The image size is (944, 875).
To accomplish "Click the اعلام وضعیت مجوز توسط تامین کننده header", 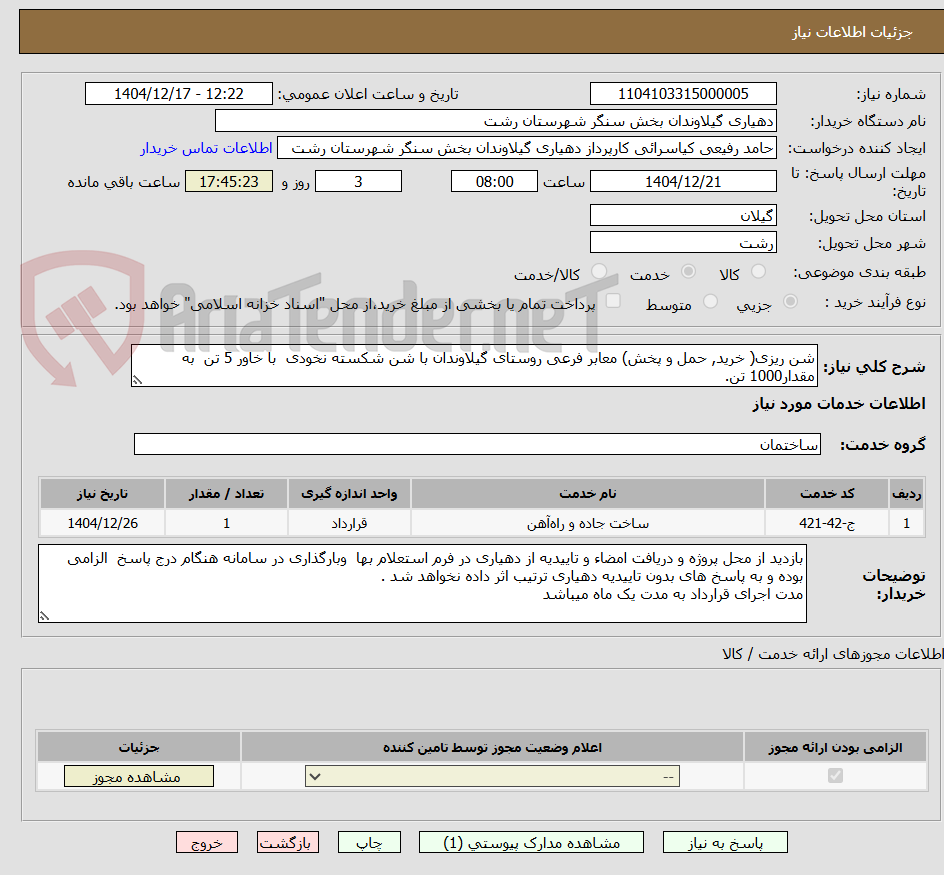I will pos(492,747).
